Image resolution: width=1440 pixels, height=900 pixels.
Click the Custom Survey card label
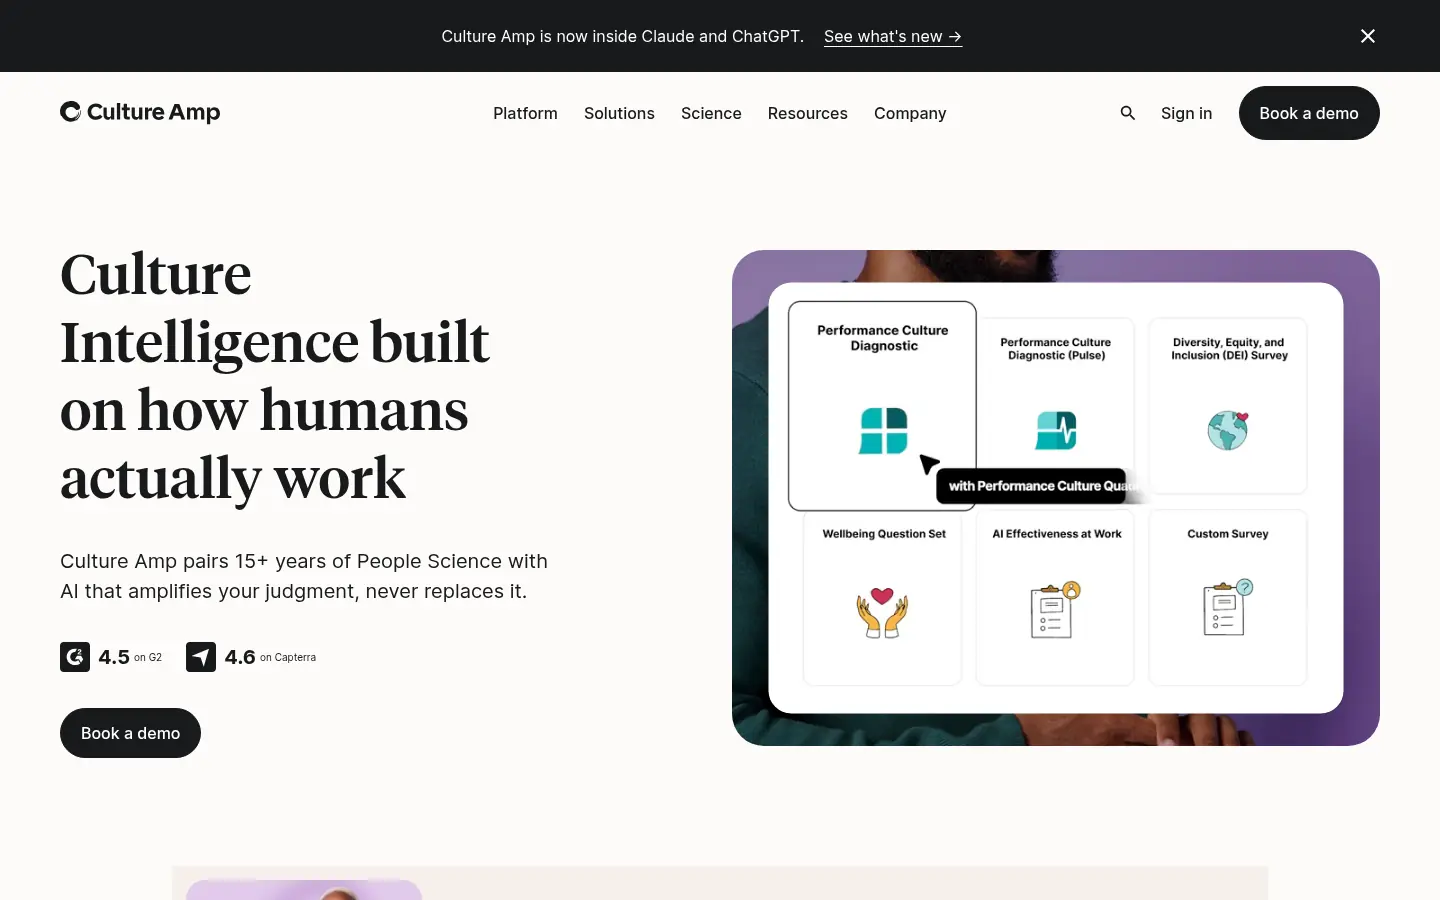pyautogui.click(x=1228, y=534)
